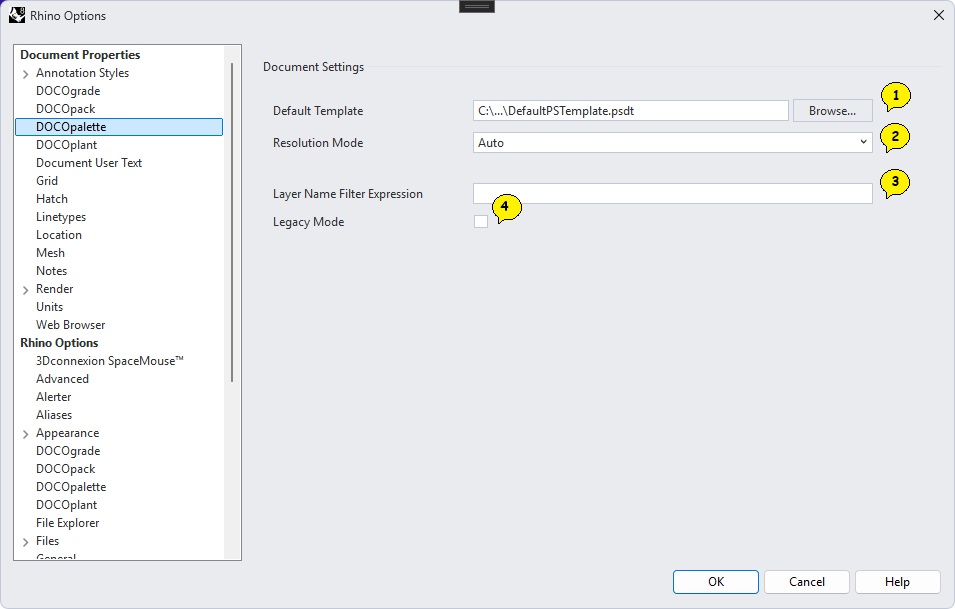This screenshot has height=609, width=955.
Task: Click the Rhino icon in the title bar
Action: click(17, 15)
